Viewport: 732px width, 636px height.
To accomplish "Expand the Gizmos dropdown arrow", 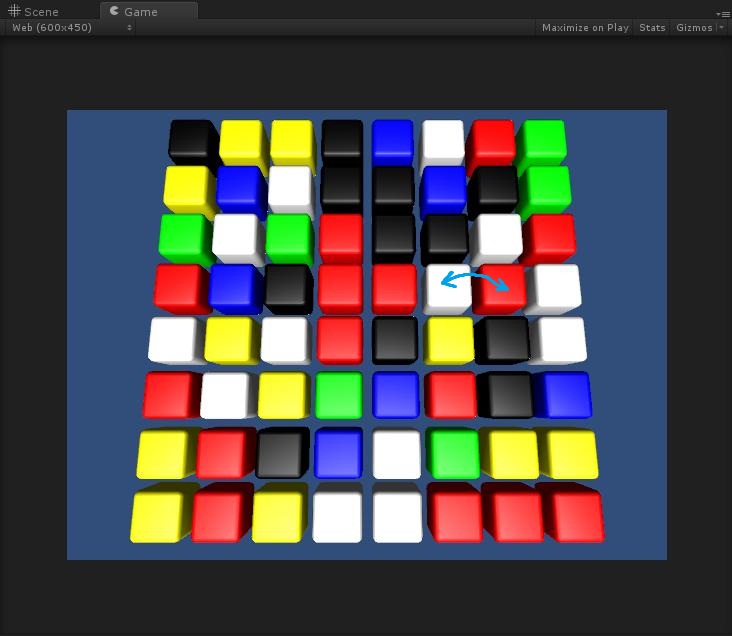I will [x=721, y=28].
